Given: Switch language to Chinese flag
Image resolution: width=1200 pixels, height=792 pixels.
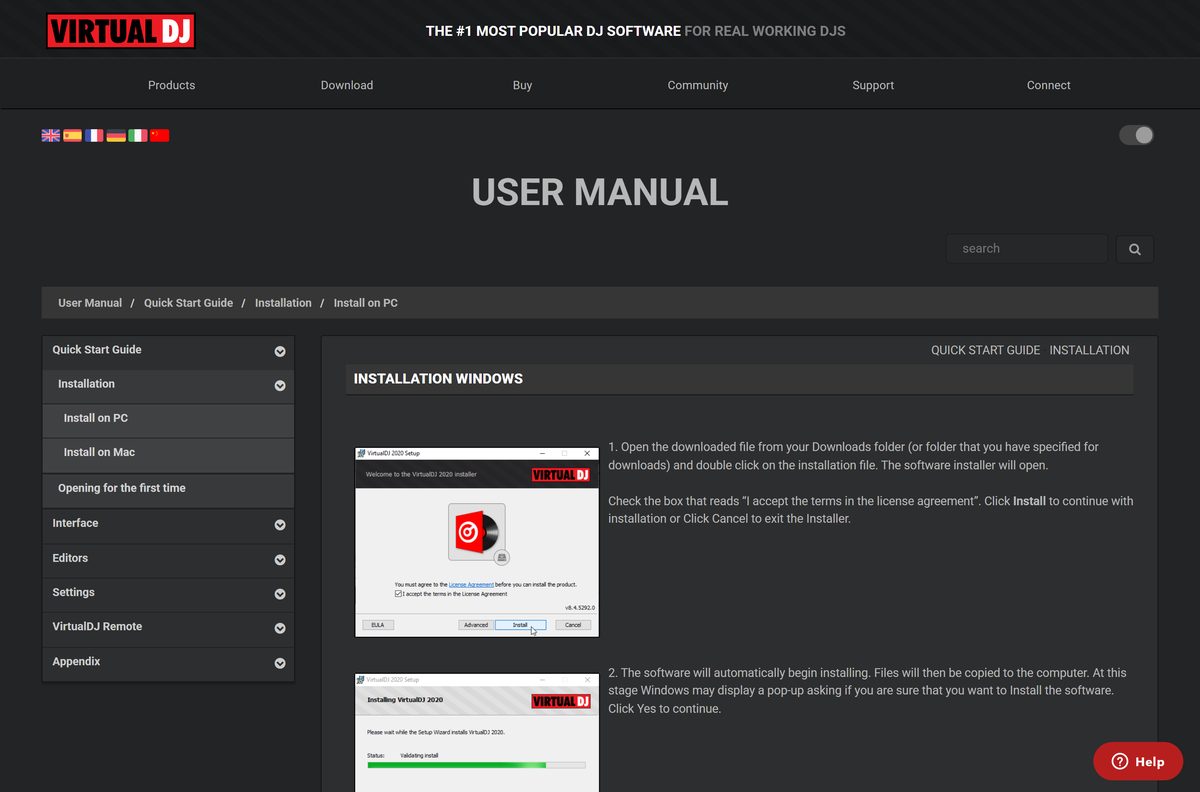Looking at the screenshot, I should [x=159, y=135].
